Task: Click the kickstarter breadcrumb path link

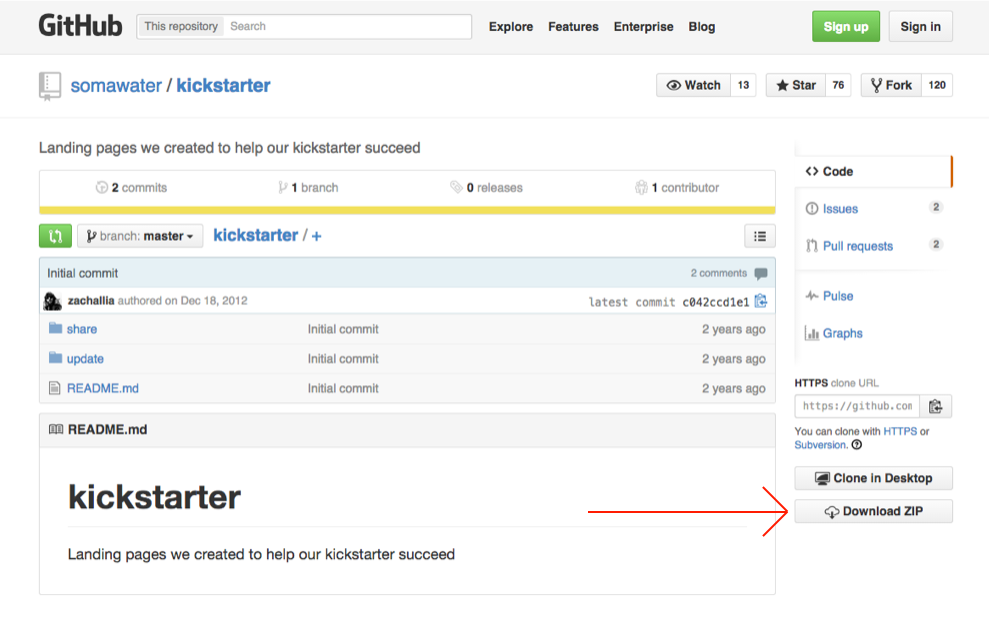Action: pyautogui.click(x=255, y=235)
